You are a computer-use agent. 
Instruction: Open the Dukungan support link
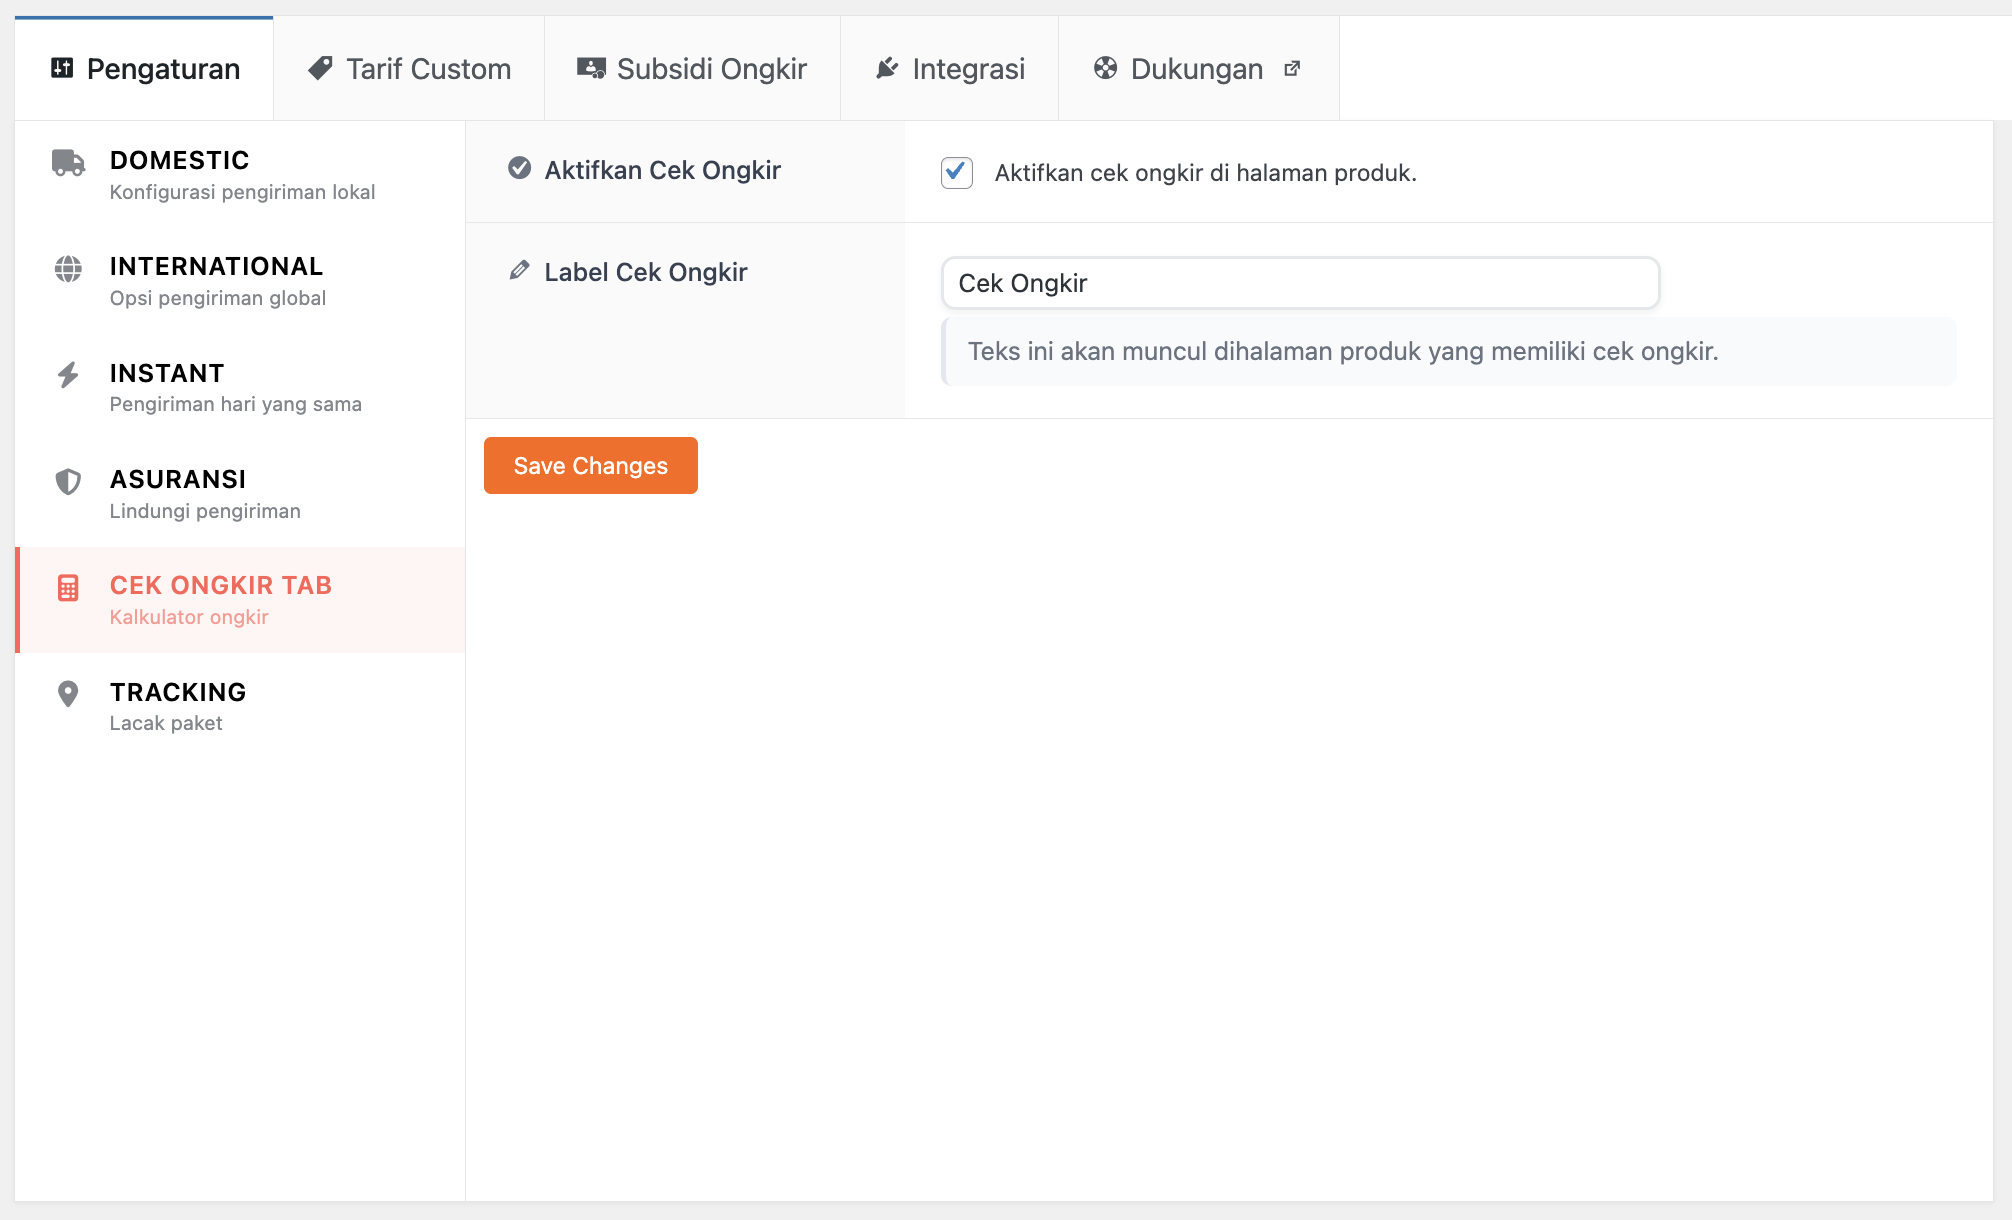1196,69
